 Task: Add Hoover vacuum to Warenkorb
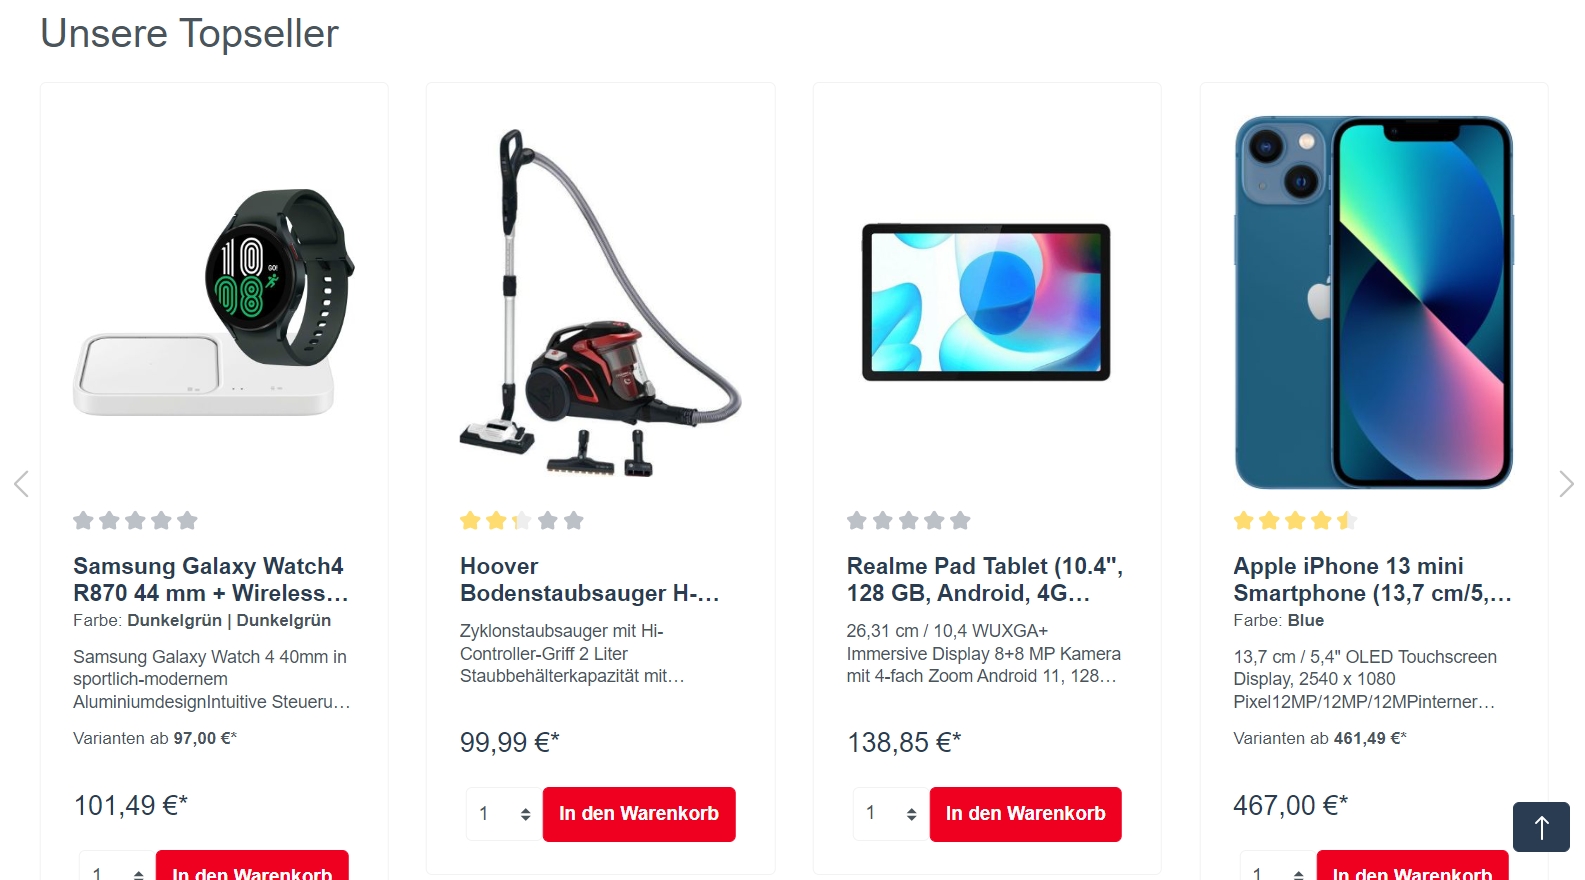639,814
